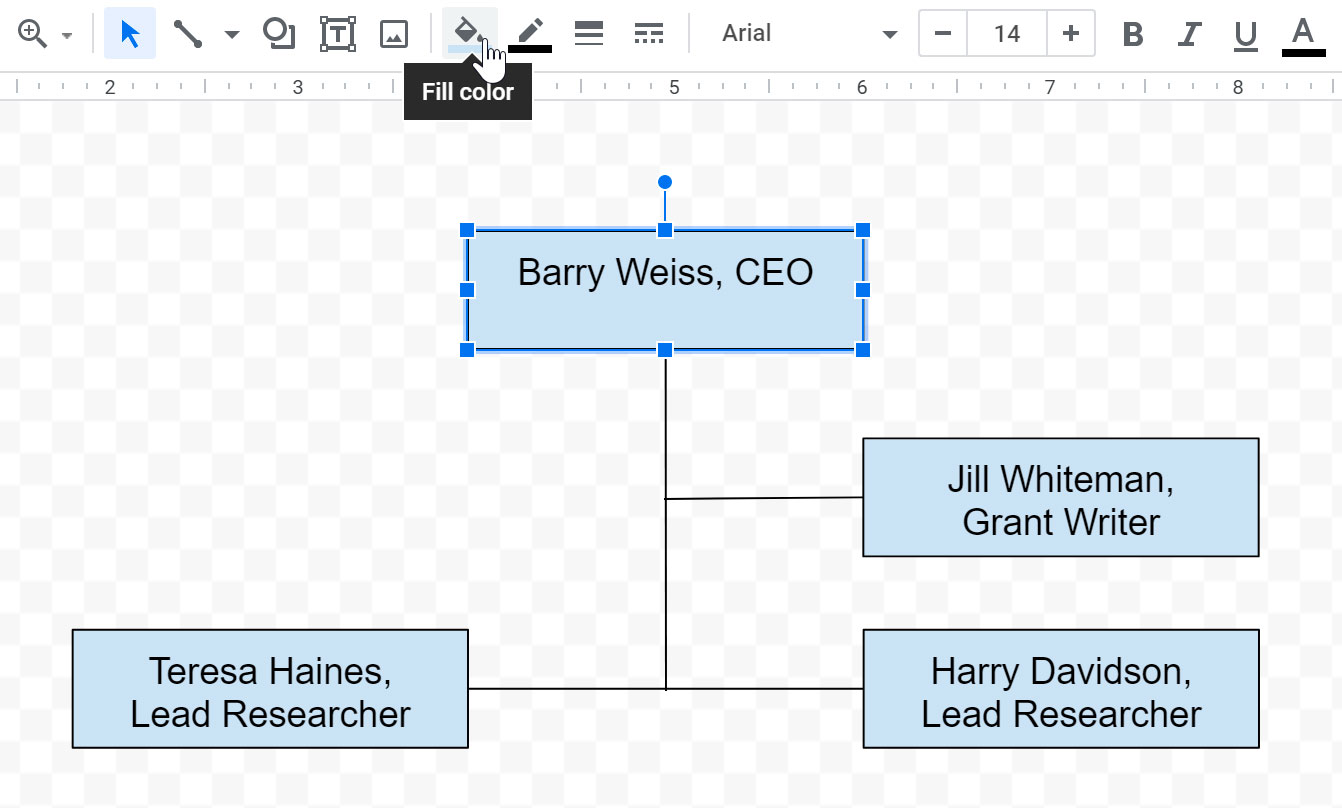Select the Text box tool
This screenshot has width=1342, height=808.
click(x=337, y=34)
